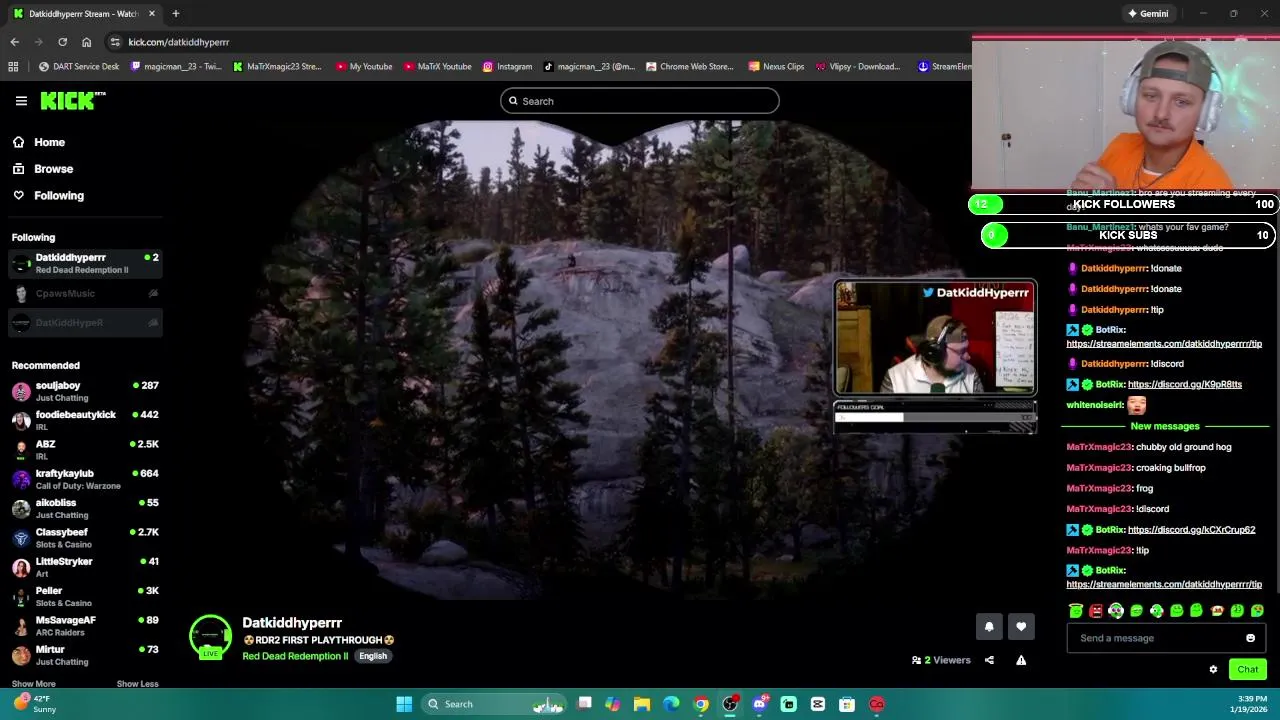
Task: Open OBS Studio from taskbar
Action: [x=730, y=704]
